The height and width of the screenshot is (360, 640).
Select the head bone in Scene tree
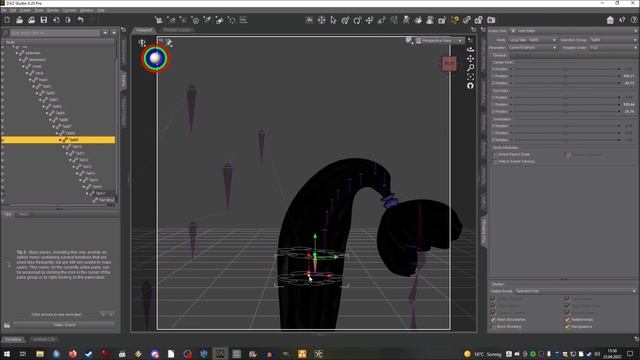point(42,80)
